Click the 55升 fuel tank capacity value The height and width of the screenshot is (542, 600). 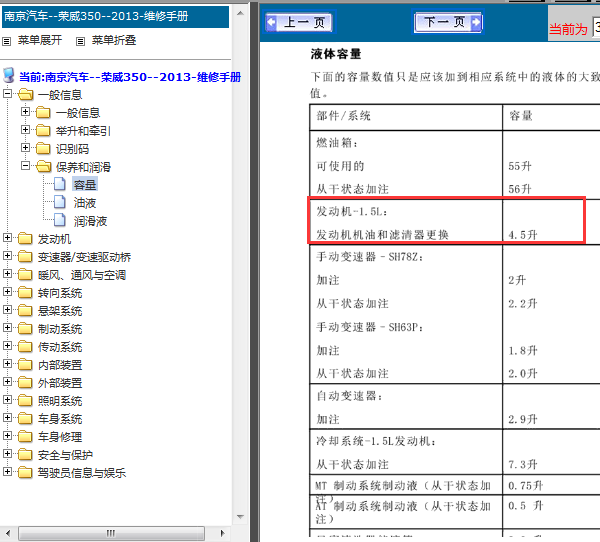tap(520, 166)
